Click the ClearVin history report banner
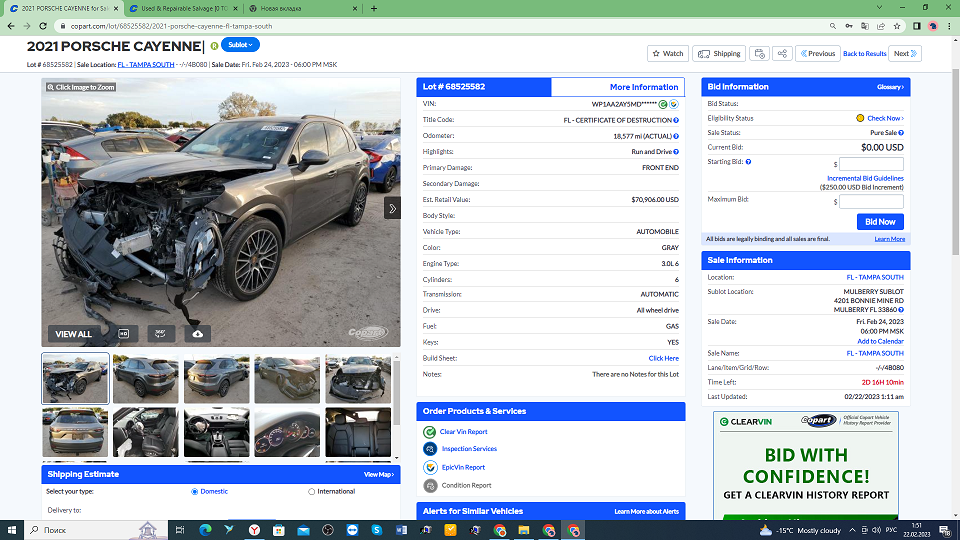The image size is (960, 540). (x=806, y=465)
